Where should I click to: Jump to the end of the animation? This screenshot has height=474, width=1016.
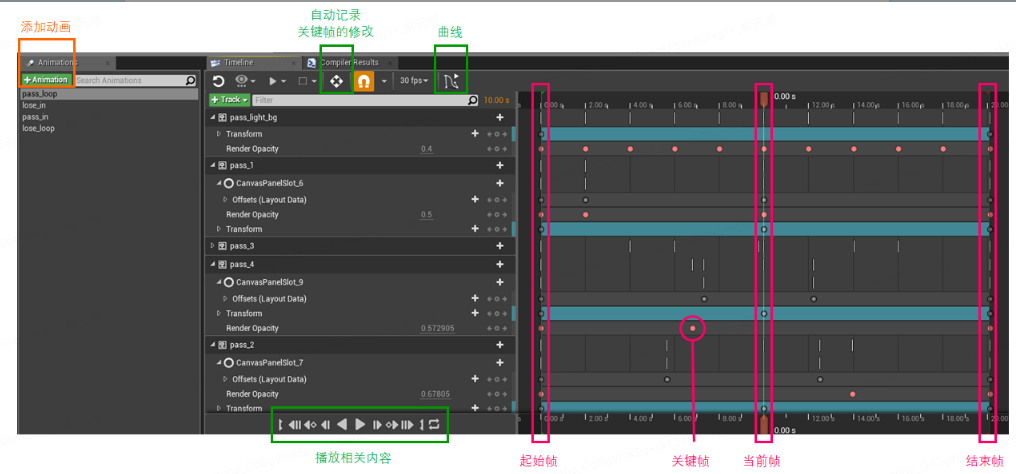click(x=407, y=425)
